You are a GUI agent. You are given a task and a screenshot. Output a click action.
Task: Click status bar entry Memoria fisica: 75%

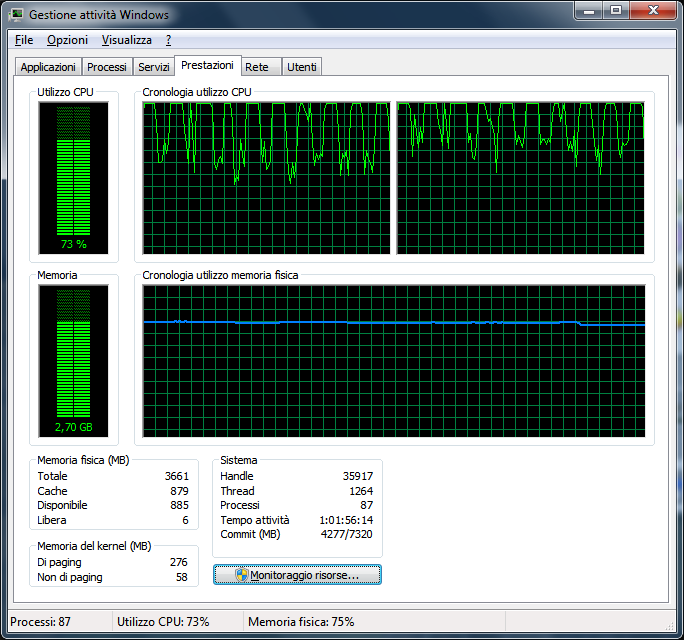click(x=301, y=622)
